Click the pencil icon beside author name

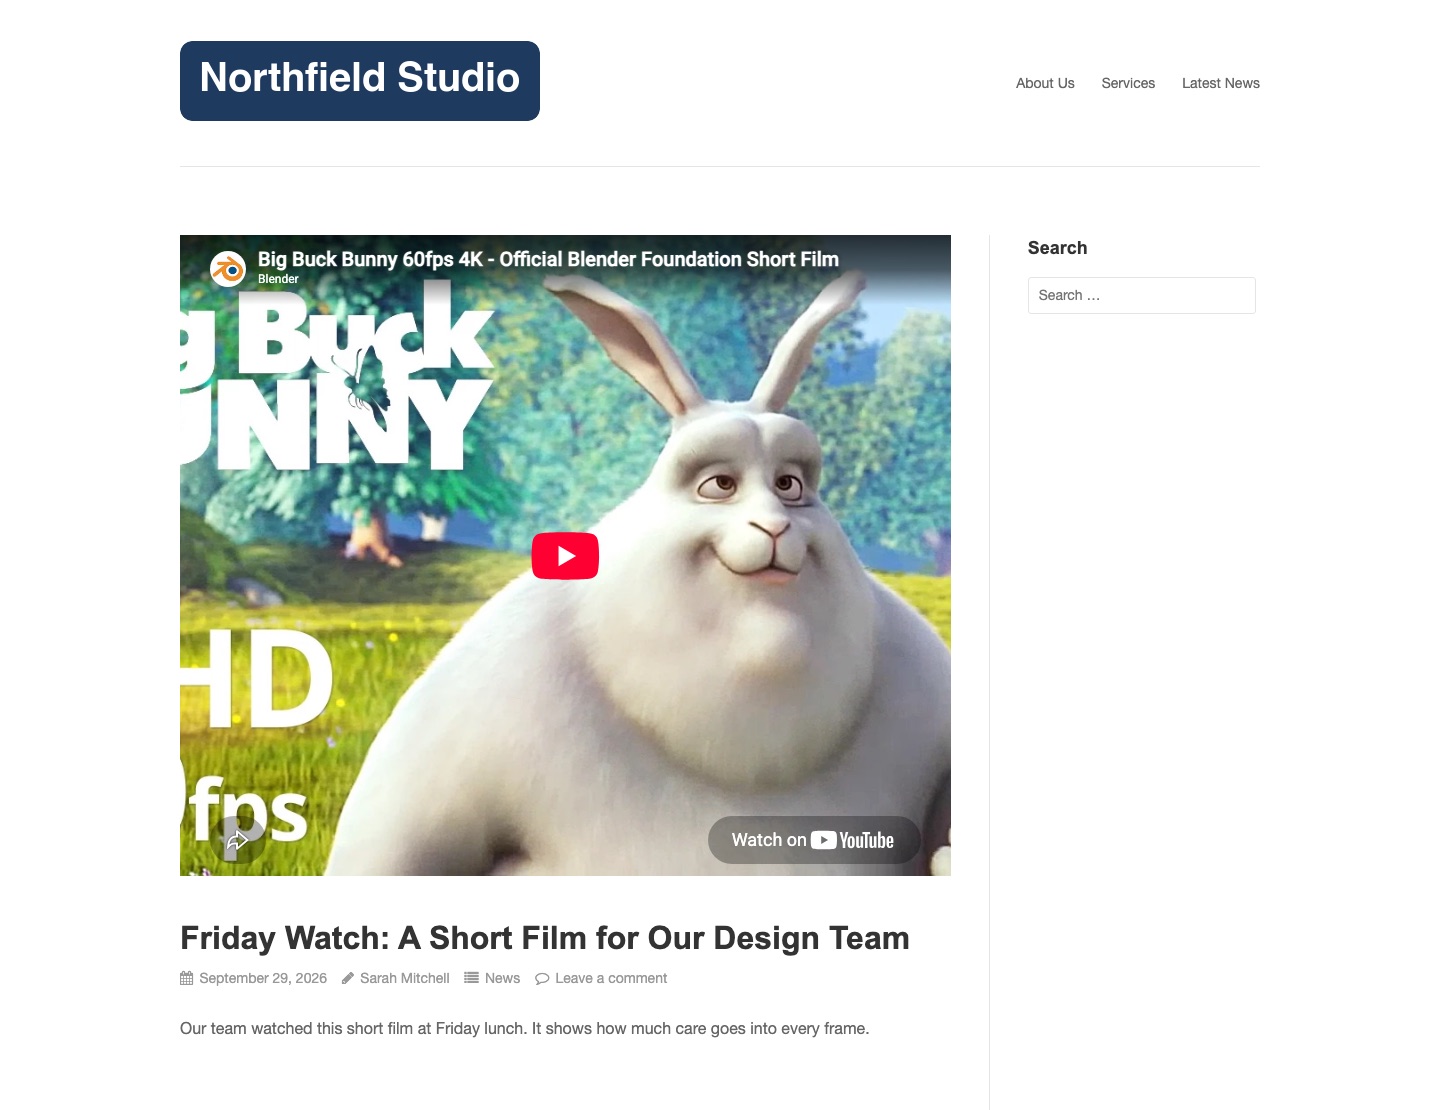click(348, 978)
